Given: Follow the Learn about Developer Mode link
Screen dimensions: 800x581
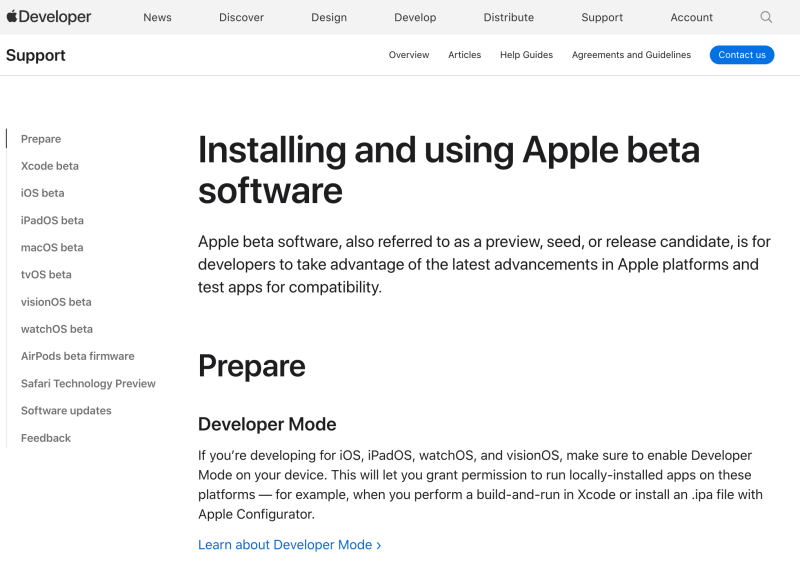Looking at the screenshot, I should (x=289, y=545).
